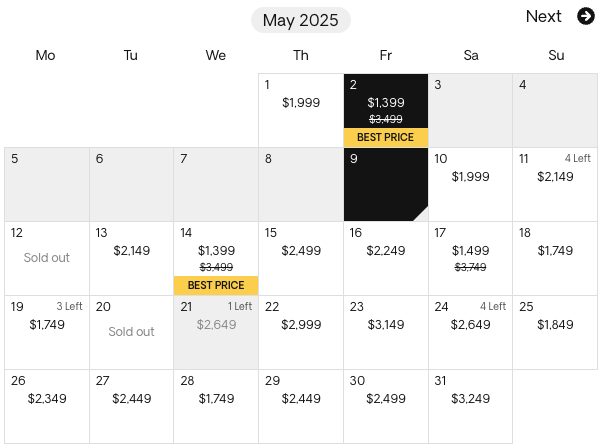Viewport: 602px width, 448px height.
Task: Click the Next month arrow icon
Action: coord(586,17)
